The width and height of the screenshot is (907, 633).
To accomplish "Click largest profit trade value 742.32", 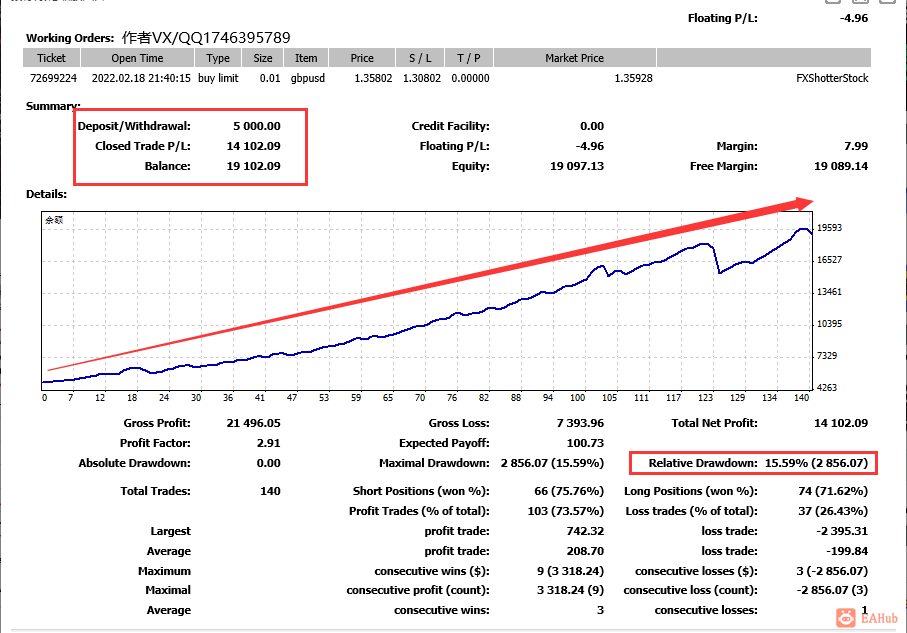I will click(x=585, y=531).
